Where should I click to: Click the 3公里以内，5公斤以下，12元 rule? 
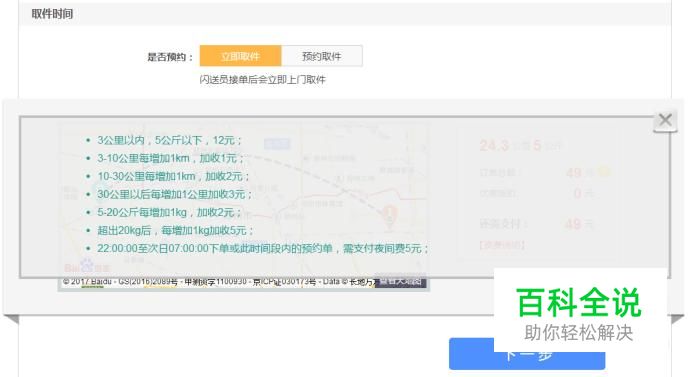tap(169, 140)
